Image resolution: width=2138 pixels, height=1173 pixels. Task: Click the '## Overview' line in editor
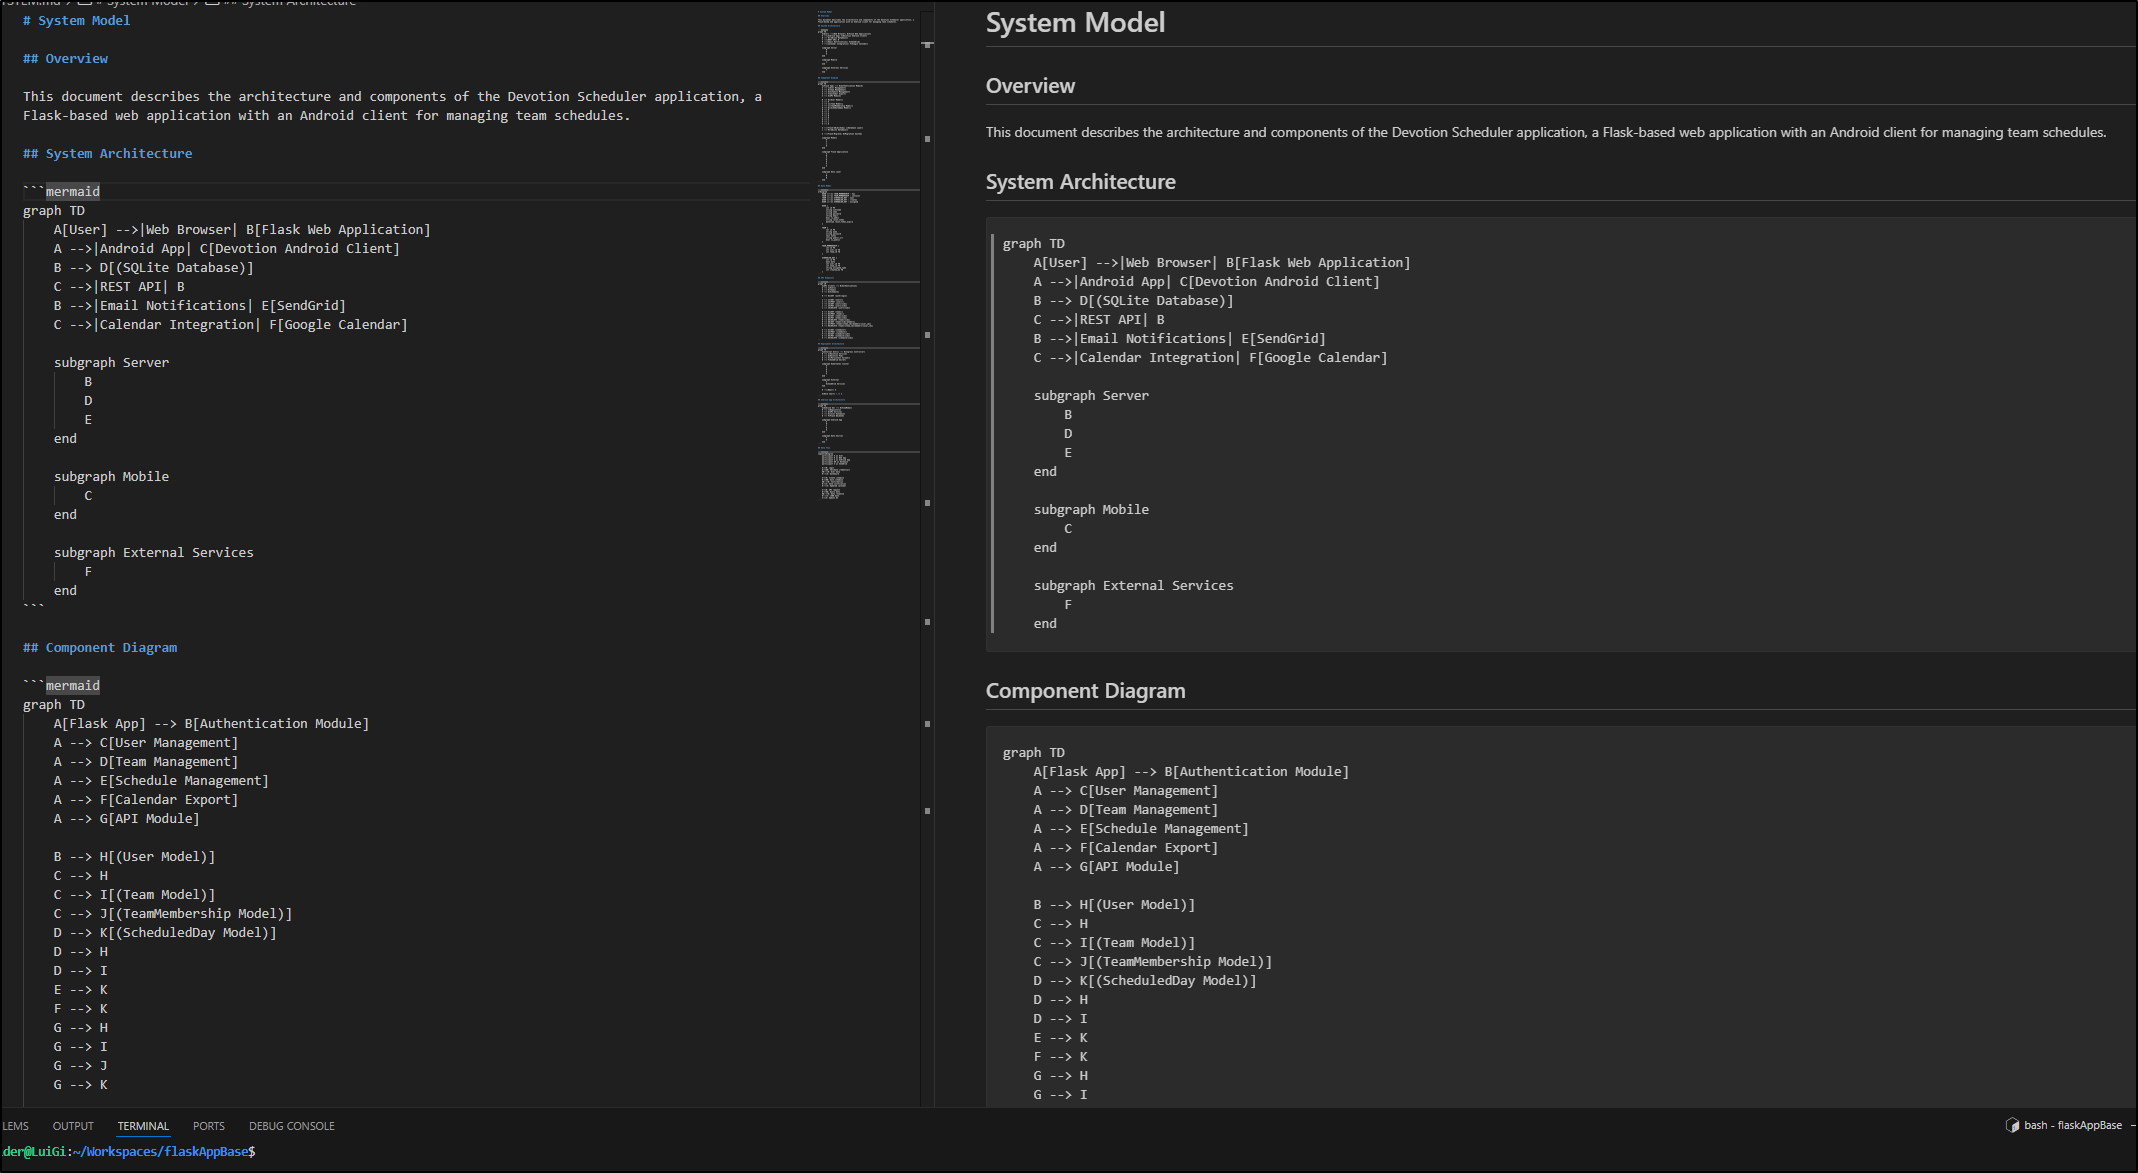[x=66, y=58]
